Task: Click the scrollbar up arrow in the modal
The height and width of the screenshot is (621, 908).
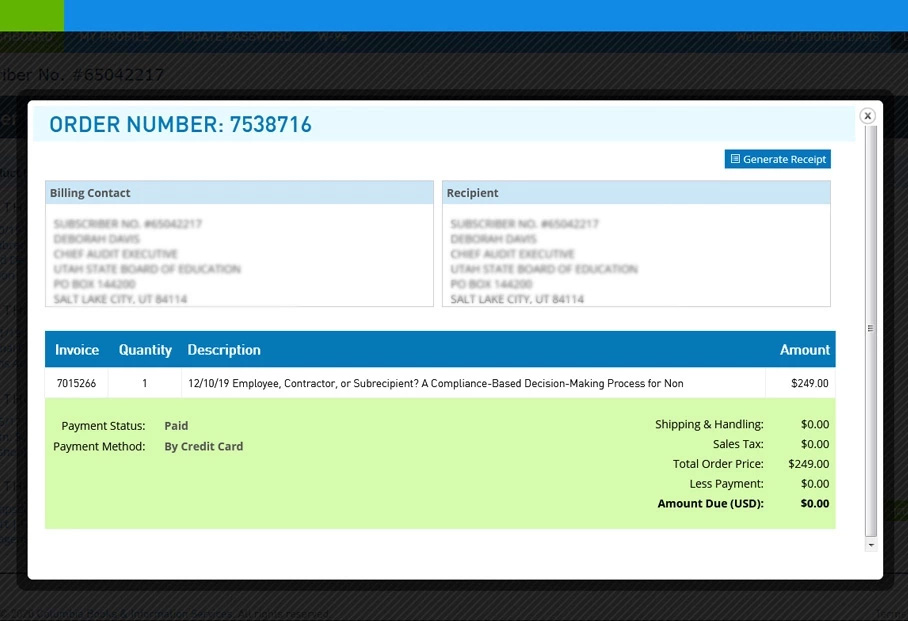Action: coord(870,133)
